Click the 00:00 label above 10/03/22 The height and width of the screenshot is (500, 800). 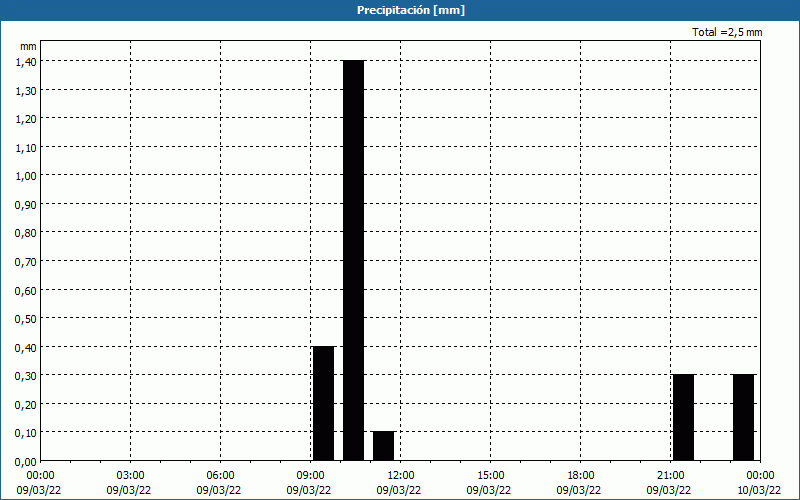(x=760, y=476)
